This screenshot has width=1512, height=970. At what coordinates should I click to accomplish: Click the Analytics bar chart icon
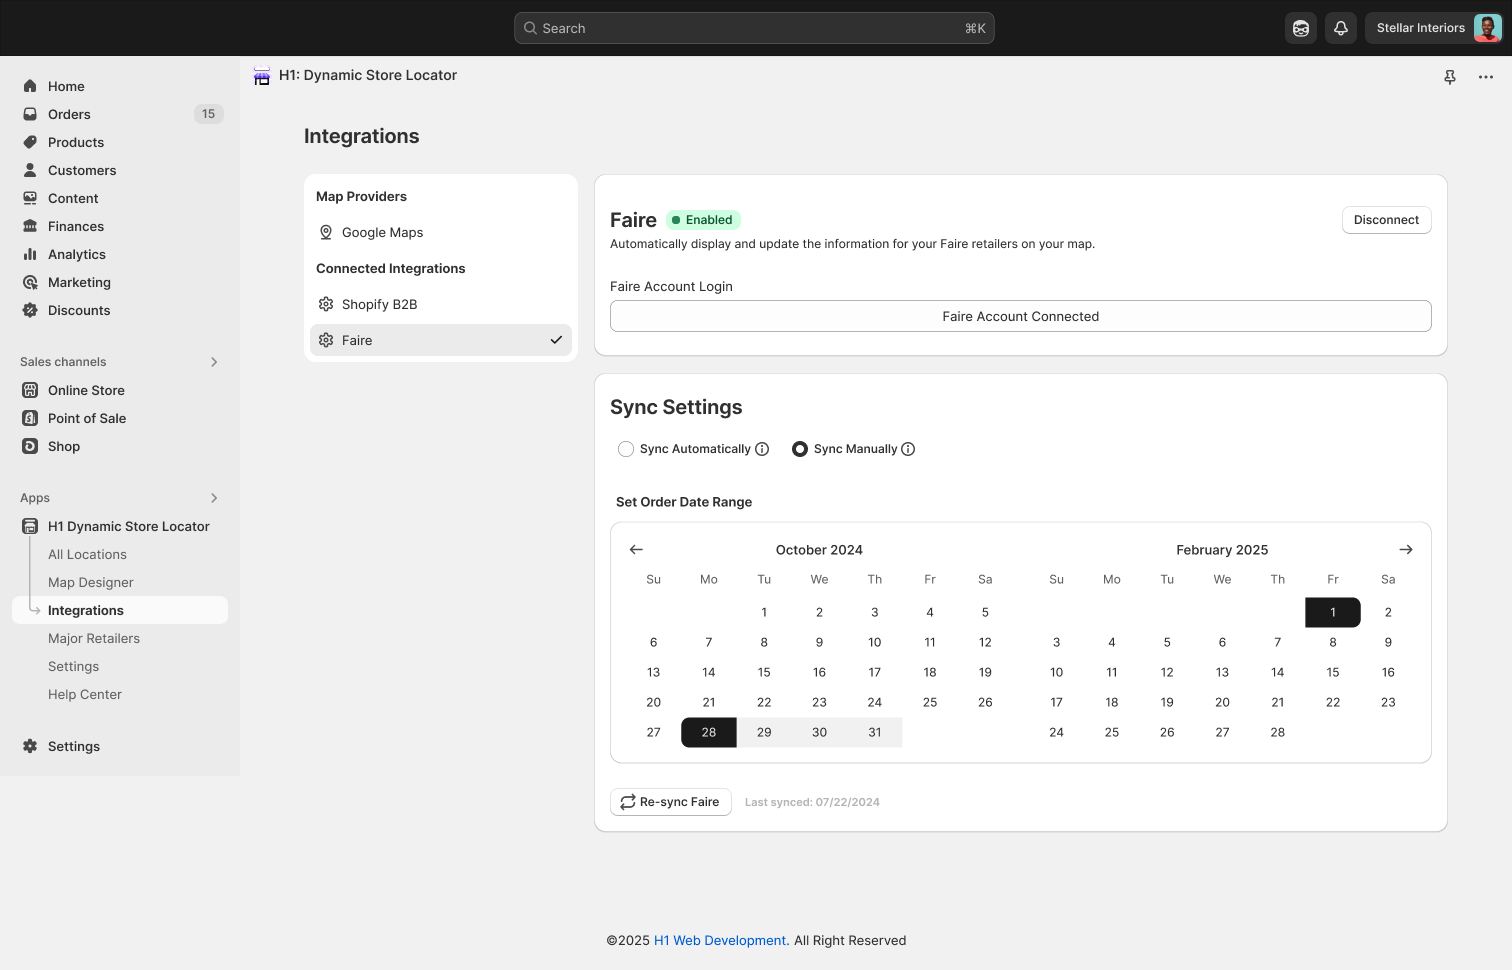pyautogui.click(x=30, y=254)
